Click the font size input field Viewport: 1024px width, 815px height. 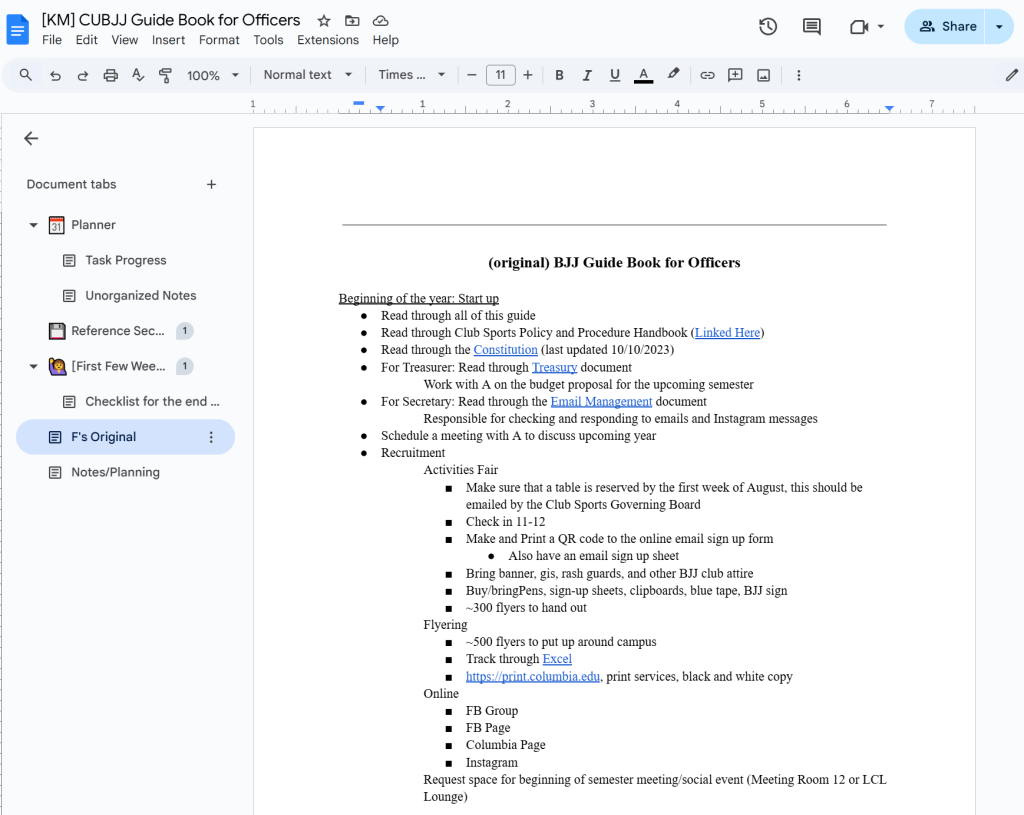500,75
